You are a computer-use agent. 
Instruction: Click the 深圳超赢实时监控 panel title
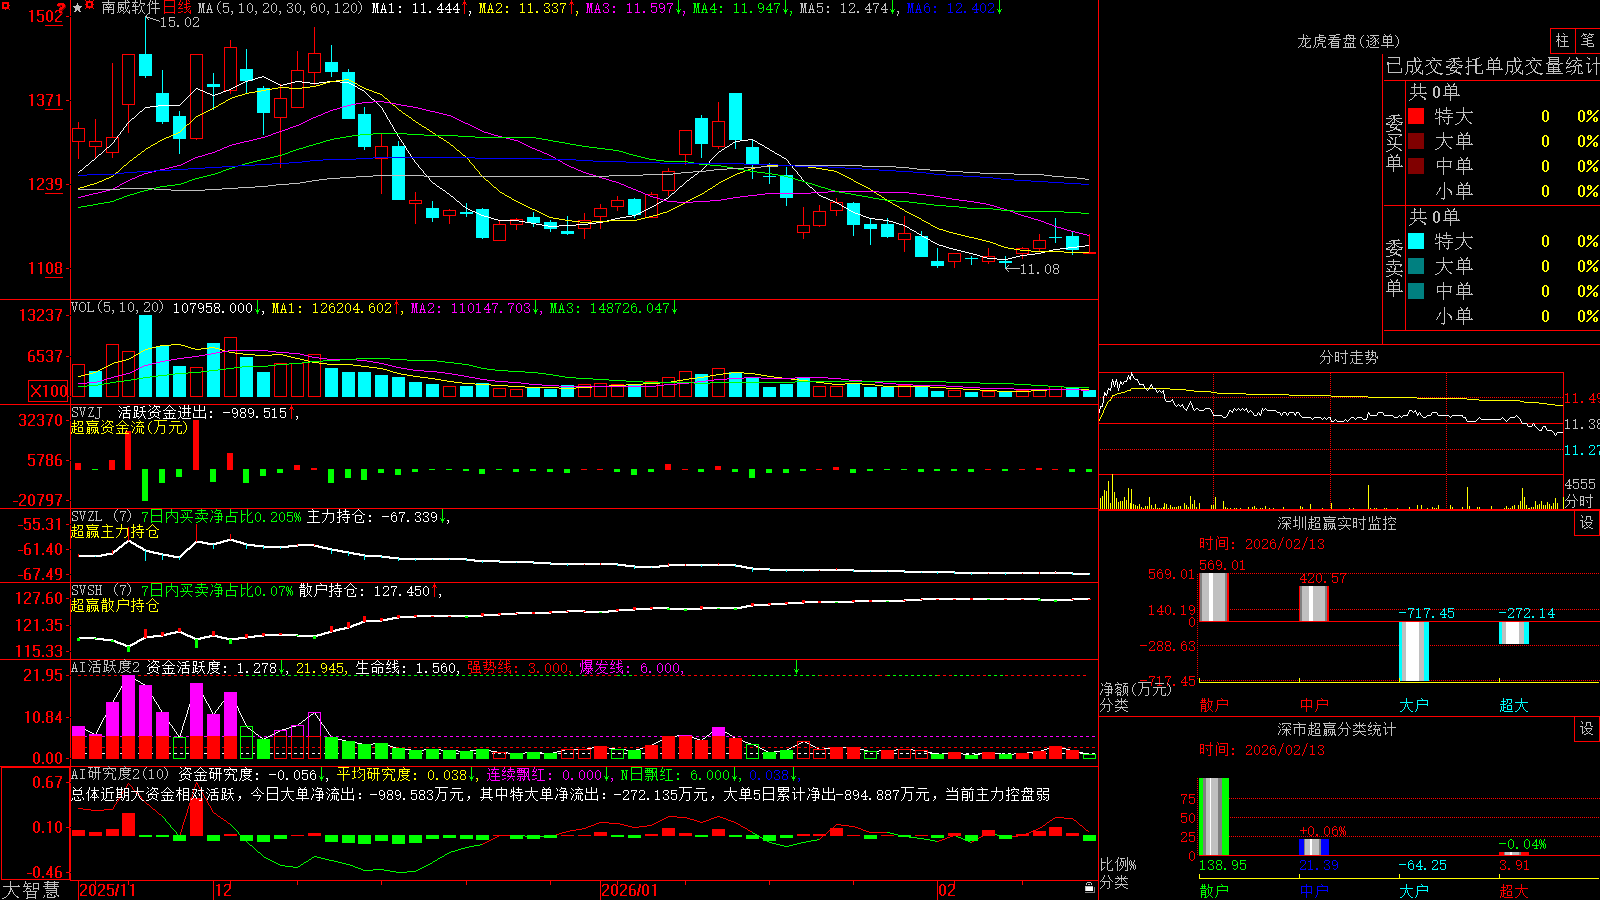click(x=1336, y=523)
